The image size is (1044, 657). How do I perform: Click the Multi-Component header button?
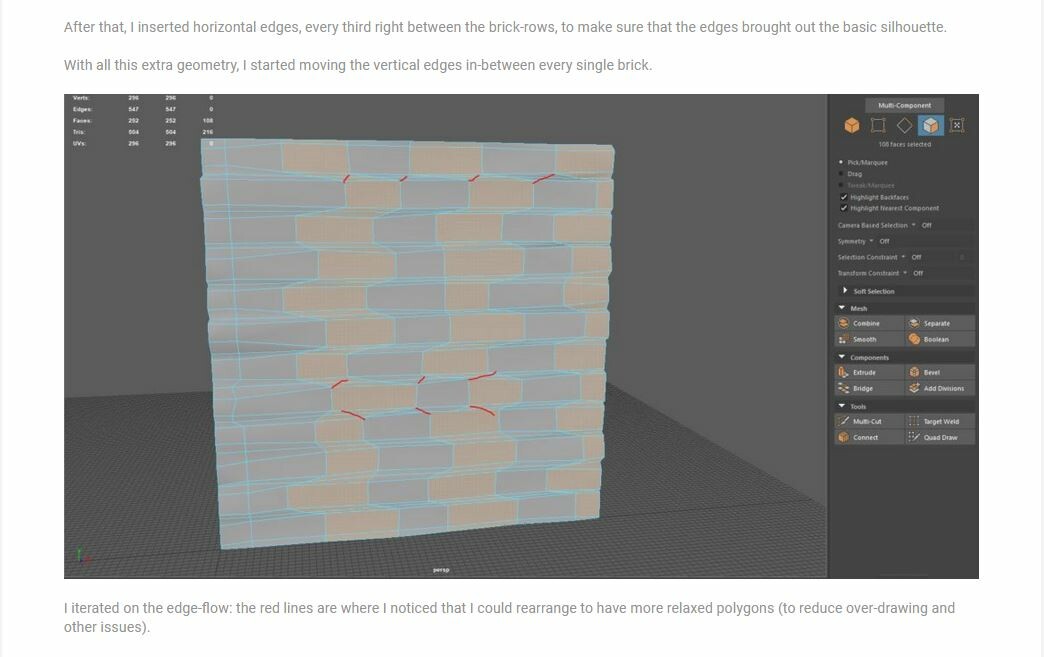pos(904,105)
